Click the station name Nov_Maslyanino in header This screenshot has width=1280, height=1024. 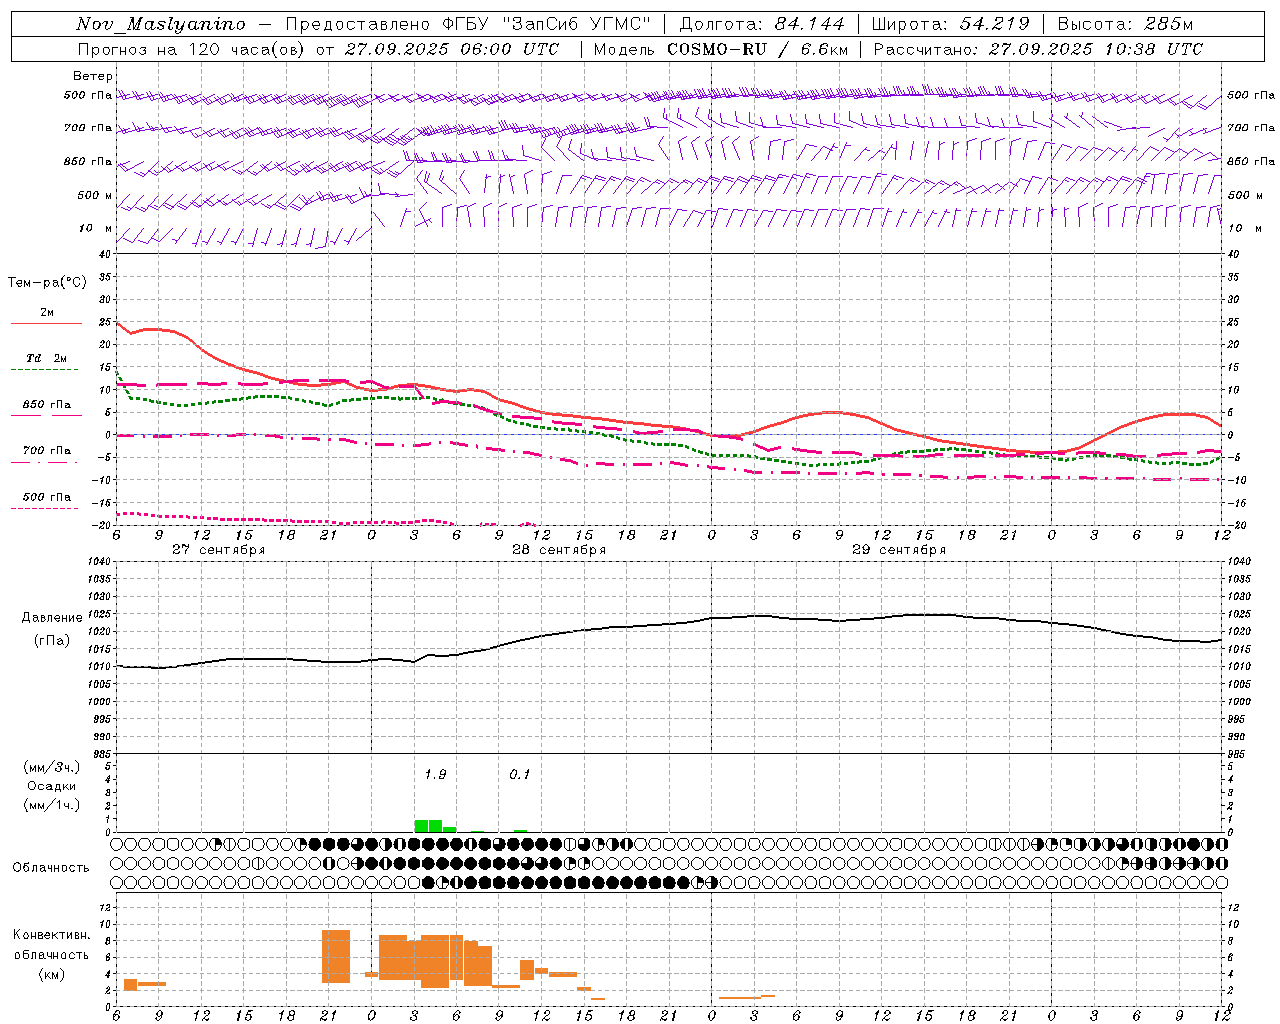[160, 24]
